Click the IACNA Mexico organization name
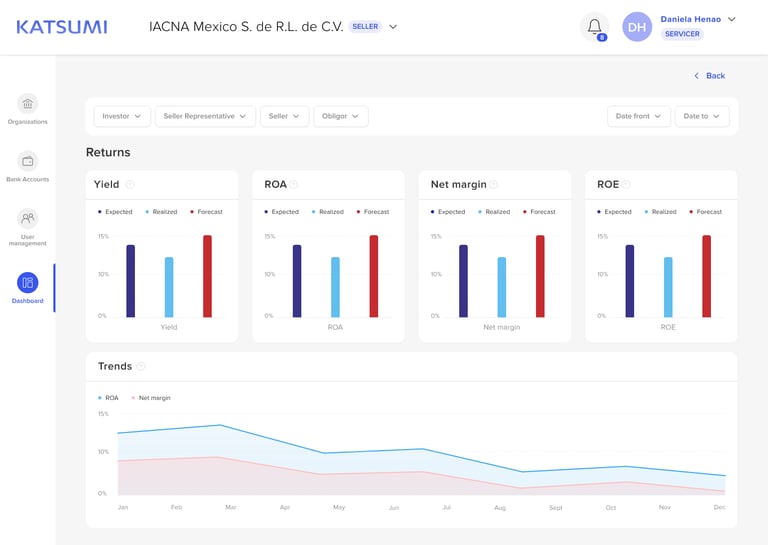Image resolution: width=768 pixels, height=545 pixels. click(246, 26)
